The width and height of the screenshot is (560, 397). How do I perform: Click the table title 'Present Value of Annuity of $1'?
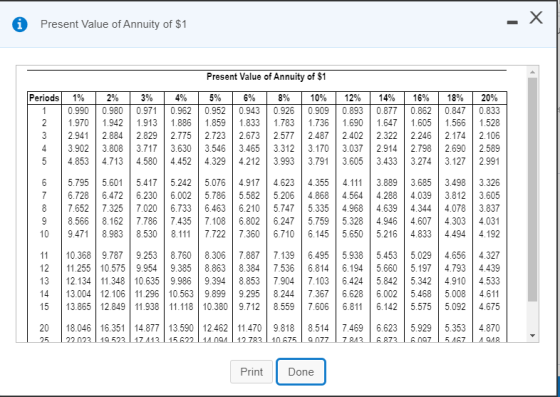click(x=266, y=77)
